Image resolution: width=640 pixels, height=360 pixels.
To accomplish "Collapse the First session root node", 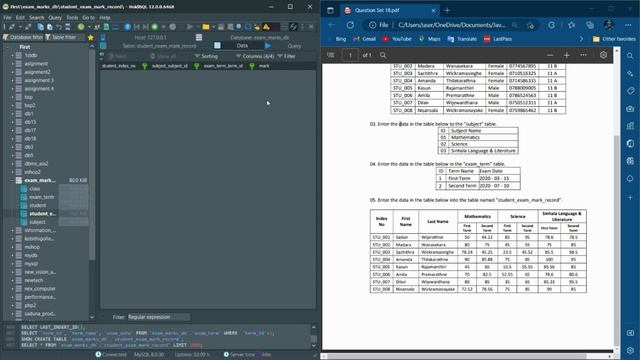I will point(7,47).
